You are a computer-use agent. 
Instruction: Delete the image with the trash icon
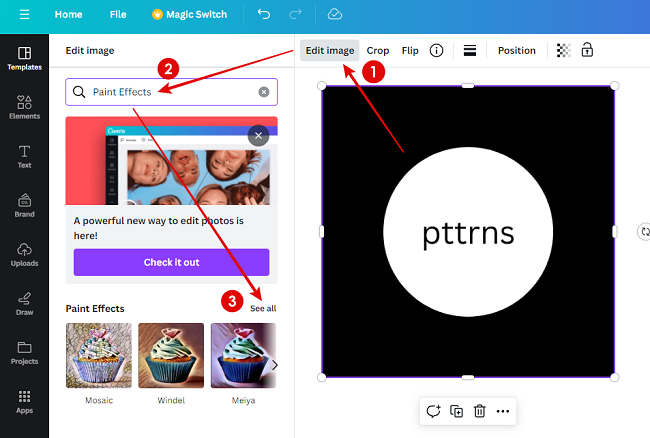[480, 411]
